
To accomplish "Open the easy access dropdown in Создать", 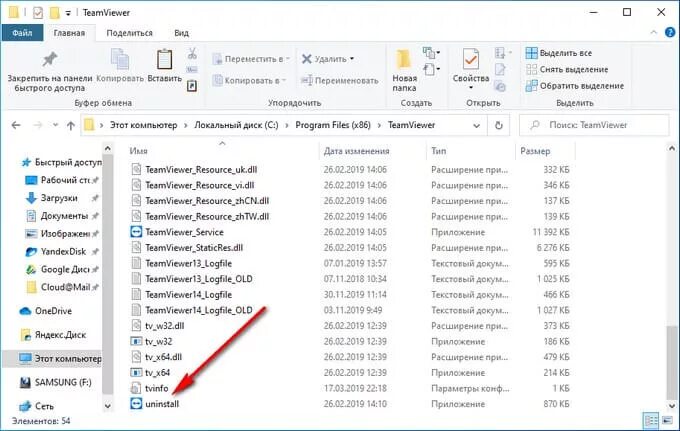I will point(432,69).
